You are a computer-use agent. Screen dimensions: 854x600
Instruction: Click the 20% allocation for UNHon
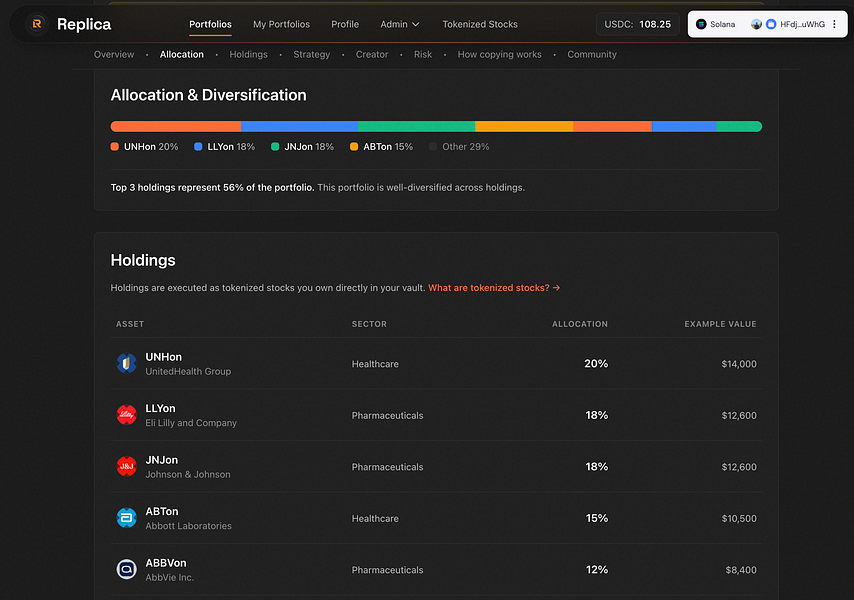[596, 363]
